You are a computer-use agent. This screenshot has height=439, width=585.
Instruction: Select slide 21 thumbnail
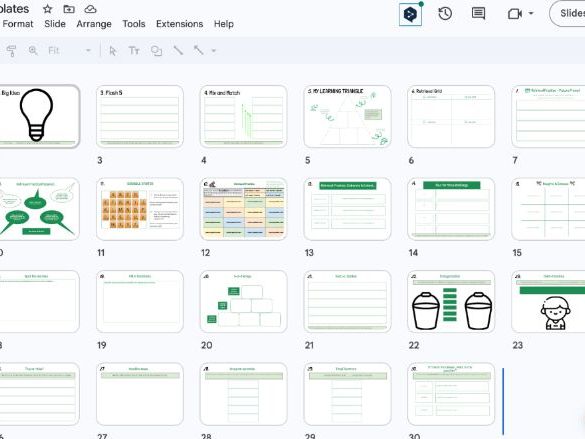tap(347, 301)
